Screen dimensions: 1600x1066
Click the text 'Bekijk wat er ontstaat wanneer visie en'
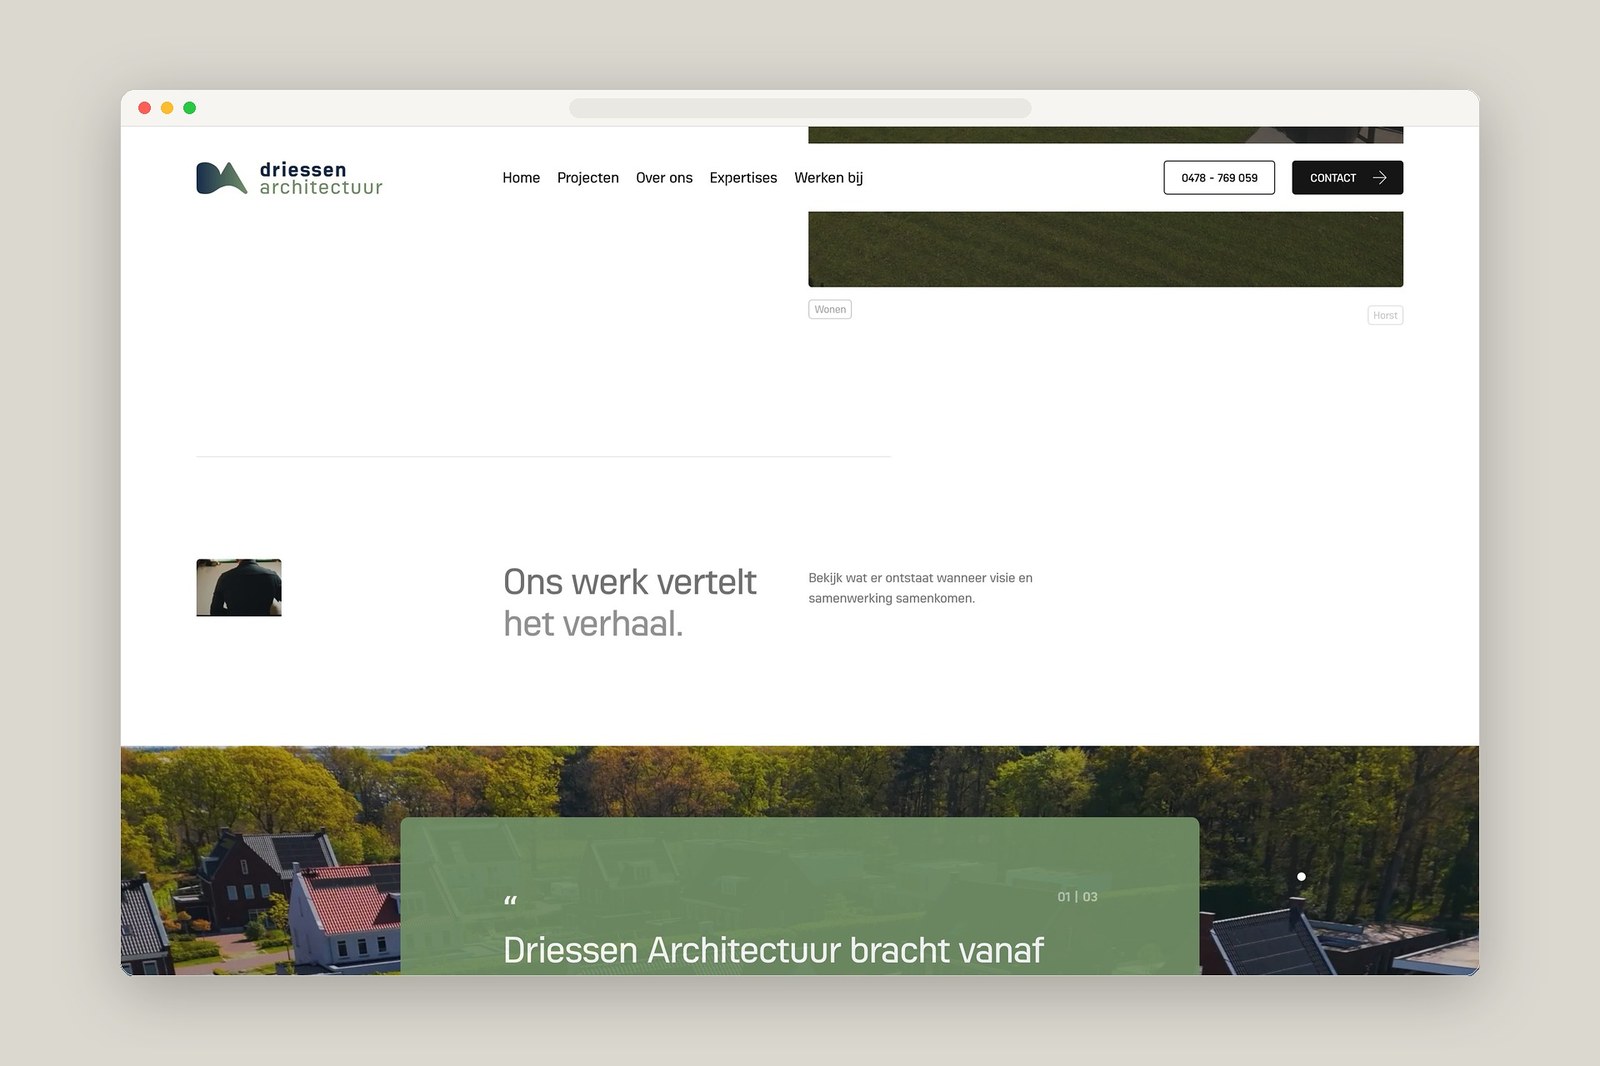[x=920, y=578]
